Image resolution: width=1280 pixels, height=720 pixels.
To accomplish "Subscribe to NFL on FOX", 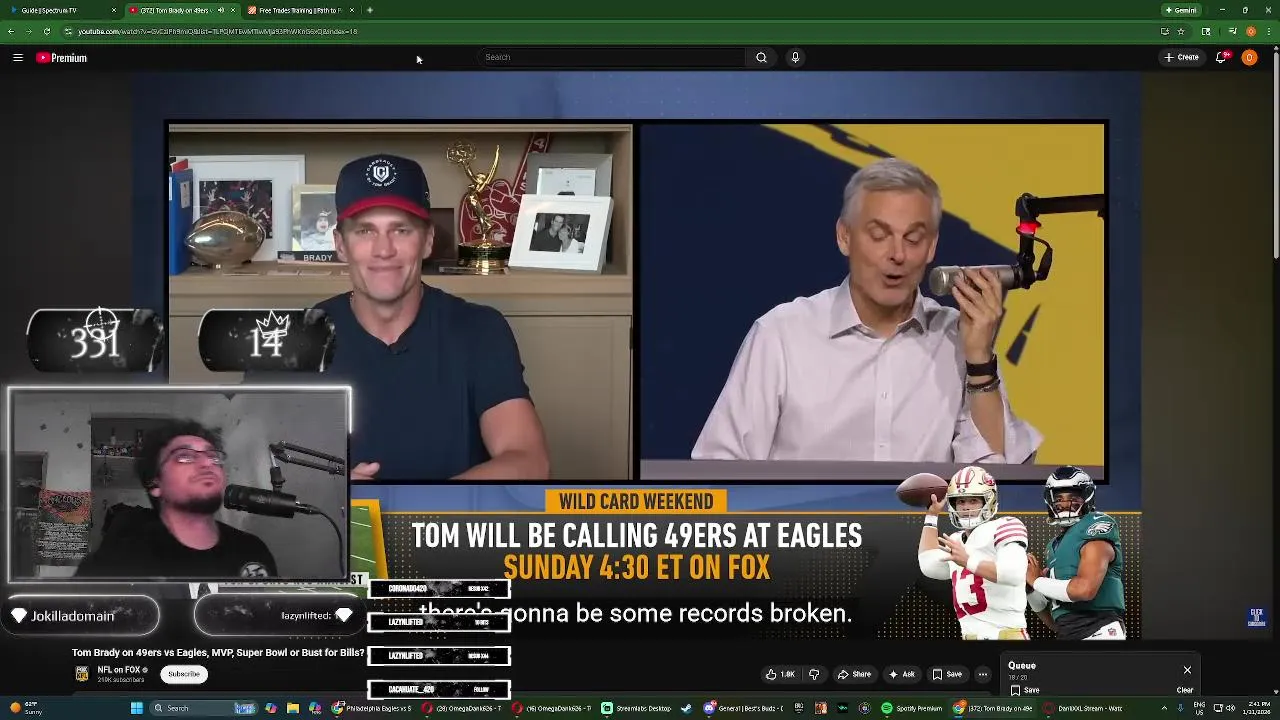I will click(x=183, y=674).
